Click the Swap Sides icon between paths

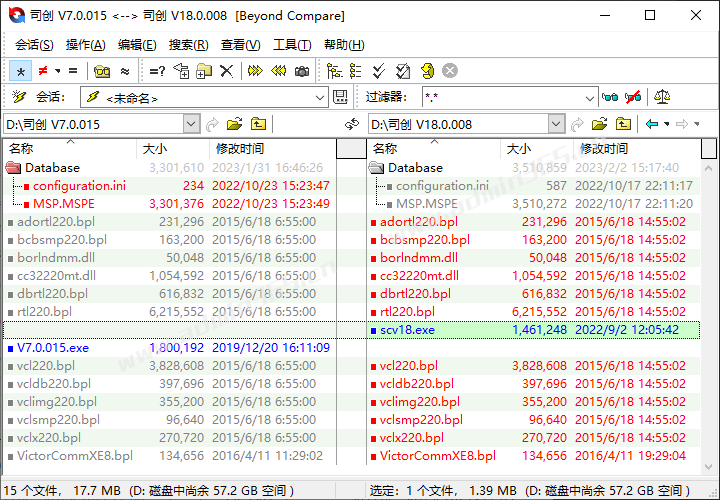[352, 124]
